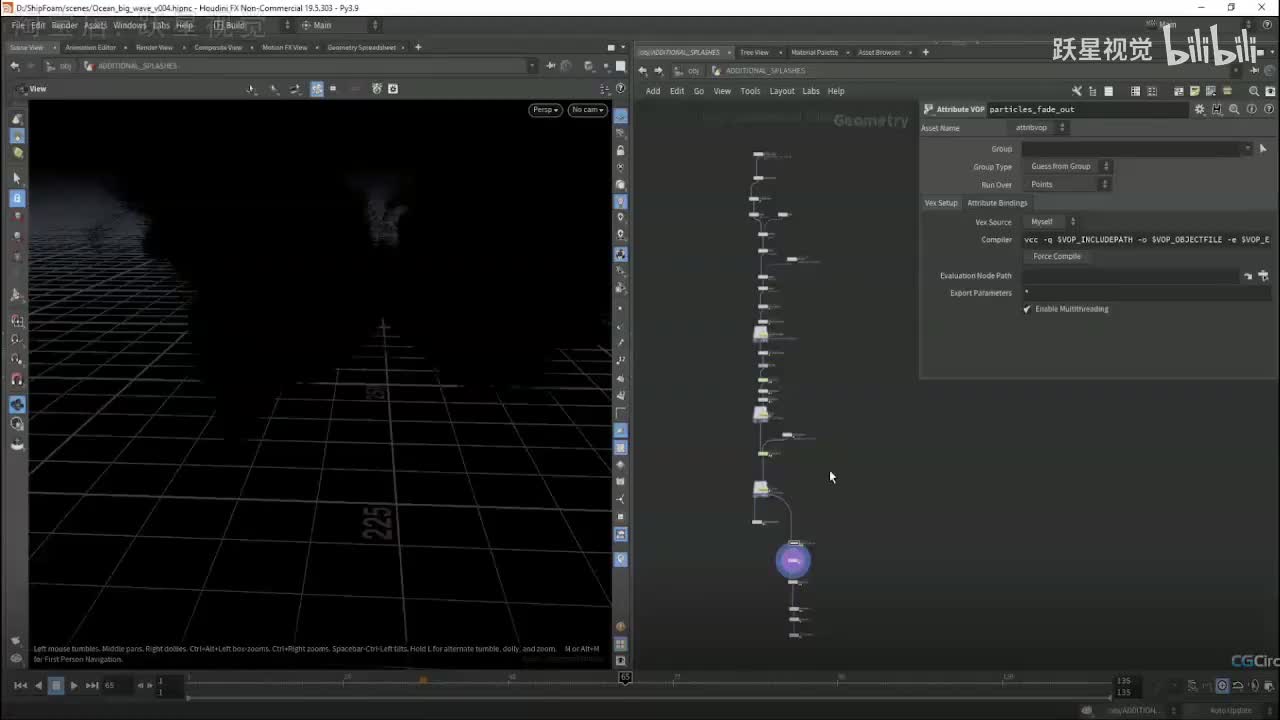Go forward in network editor path
The image size is (1280, 720).
click(658, 70)
